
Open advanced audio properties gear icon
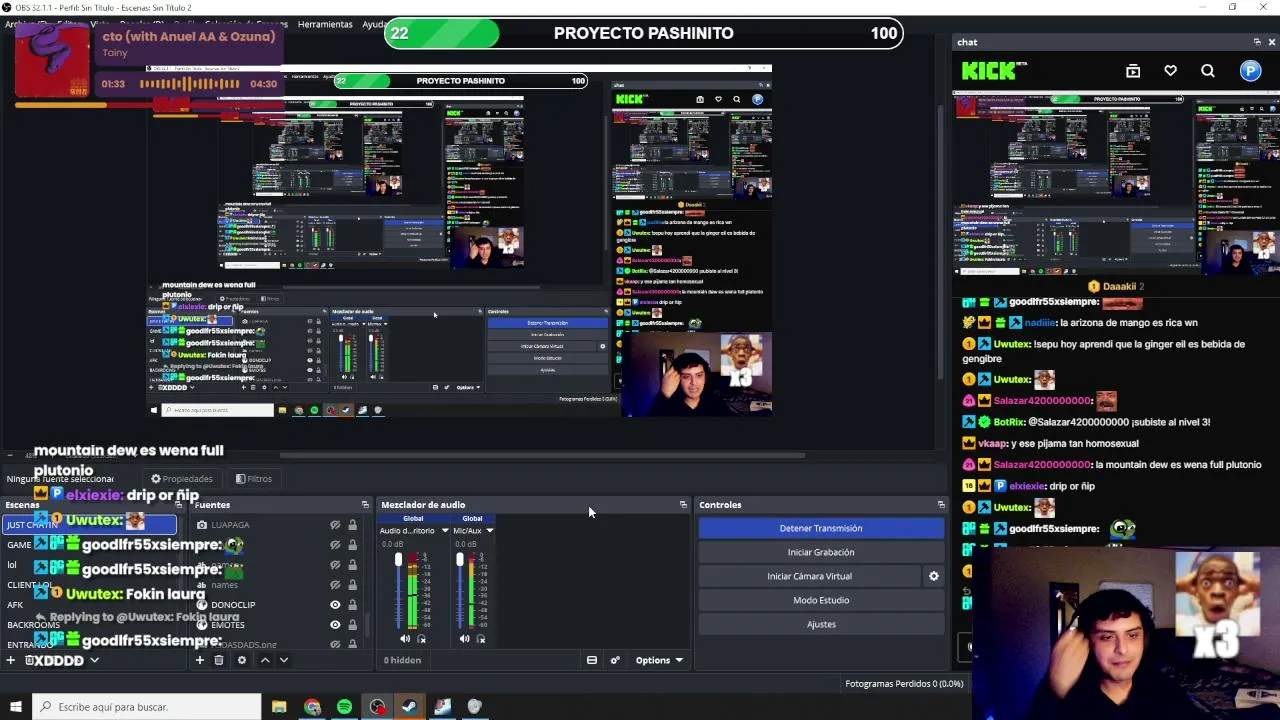click(615, 660)
